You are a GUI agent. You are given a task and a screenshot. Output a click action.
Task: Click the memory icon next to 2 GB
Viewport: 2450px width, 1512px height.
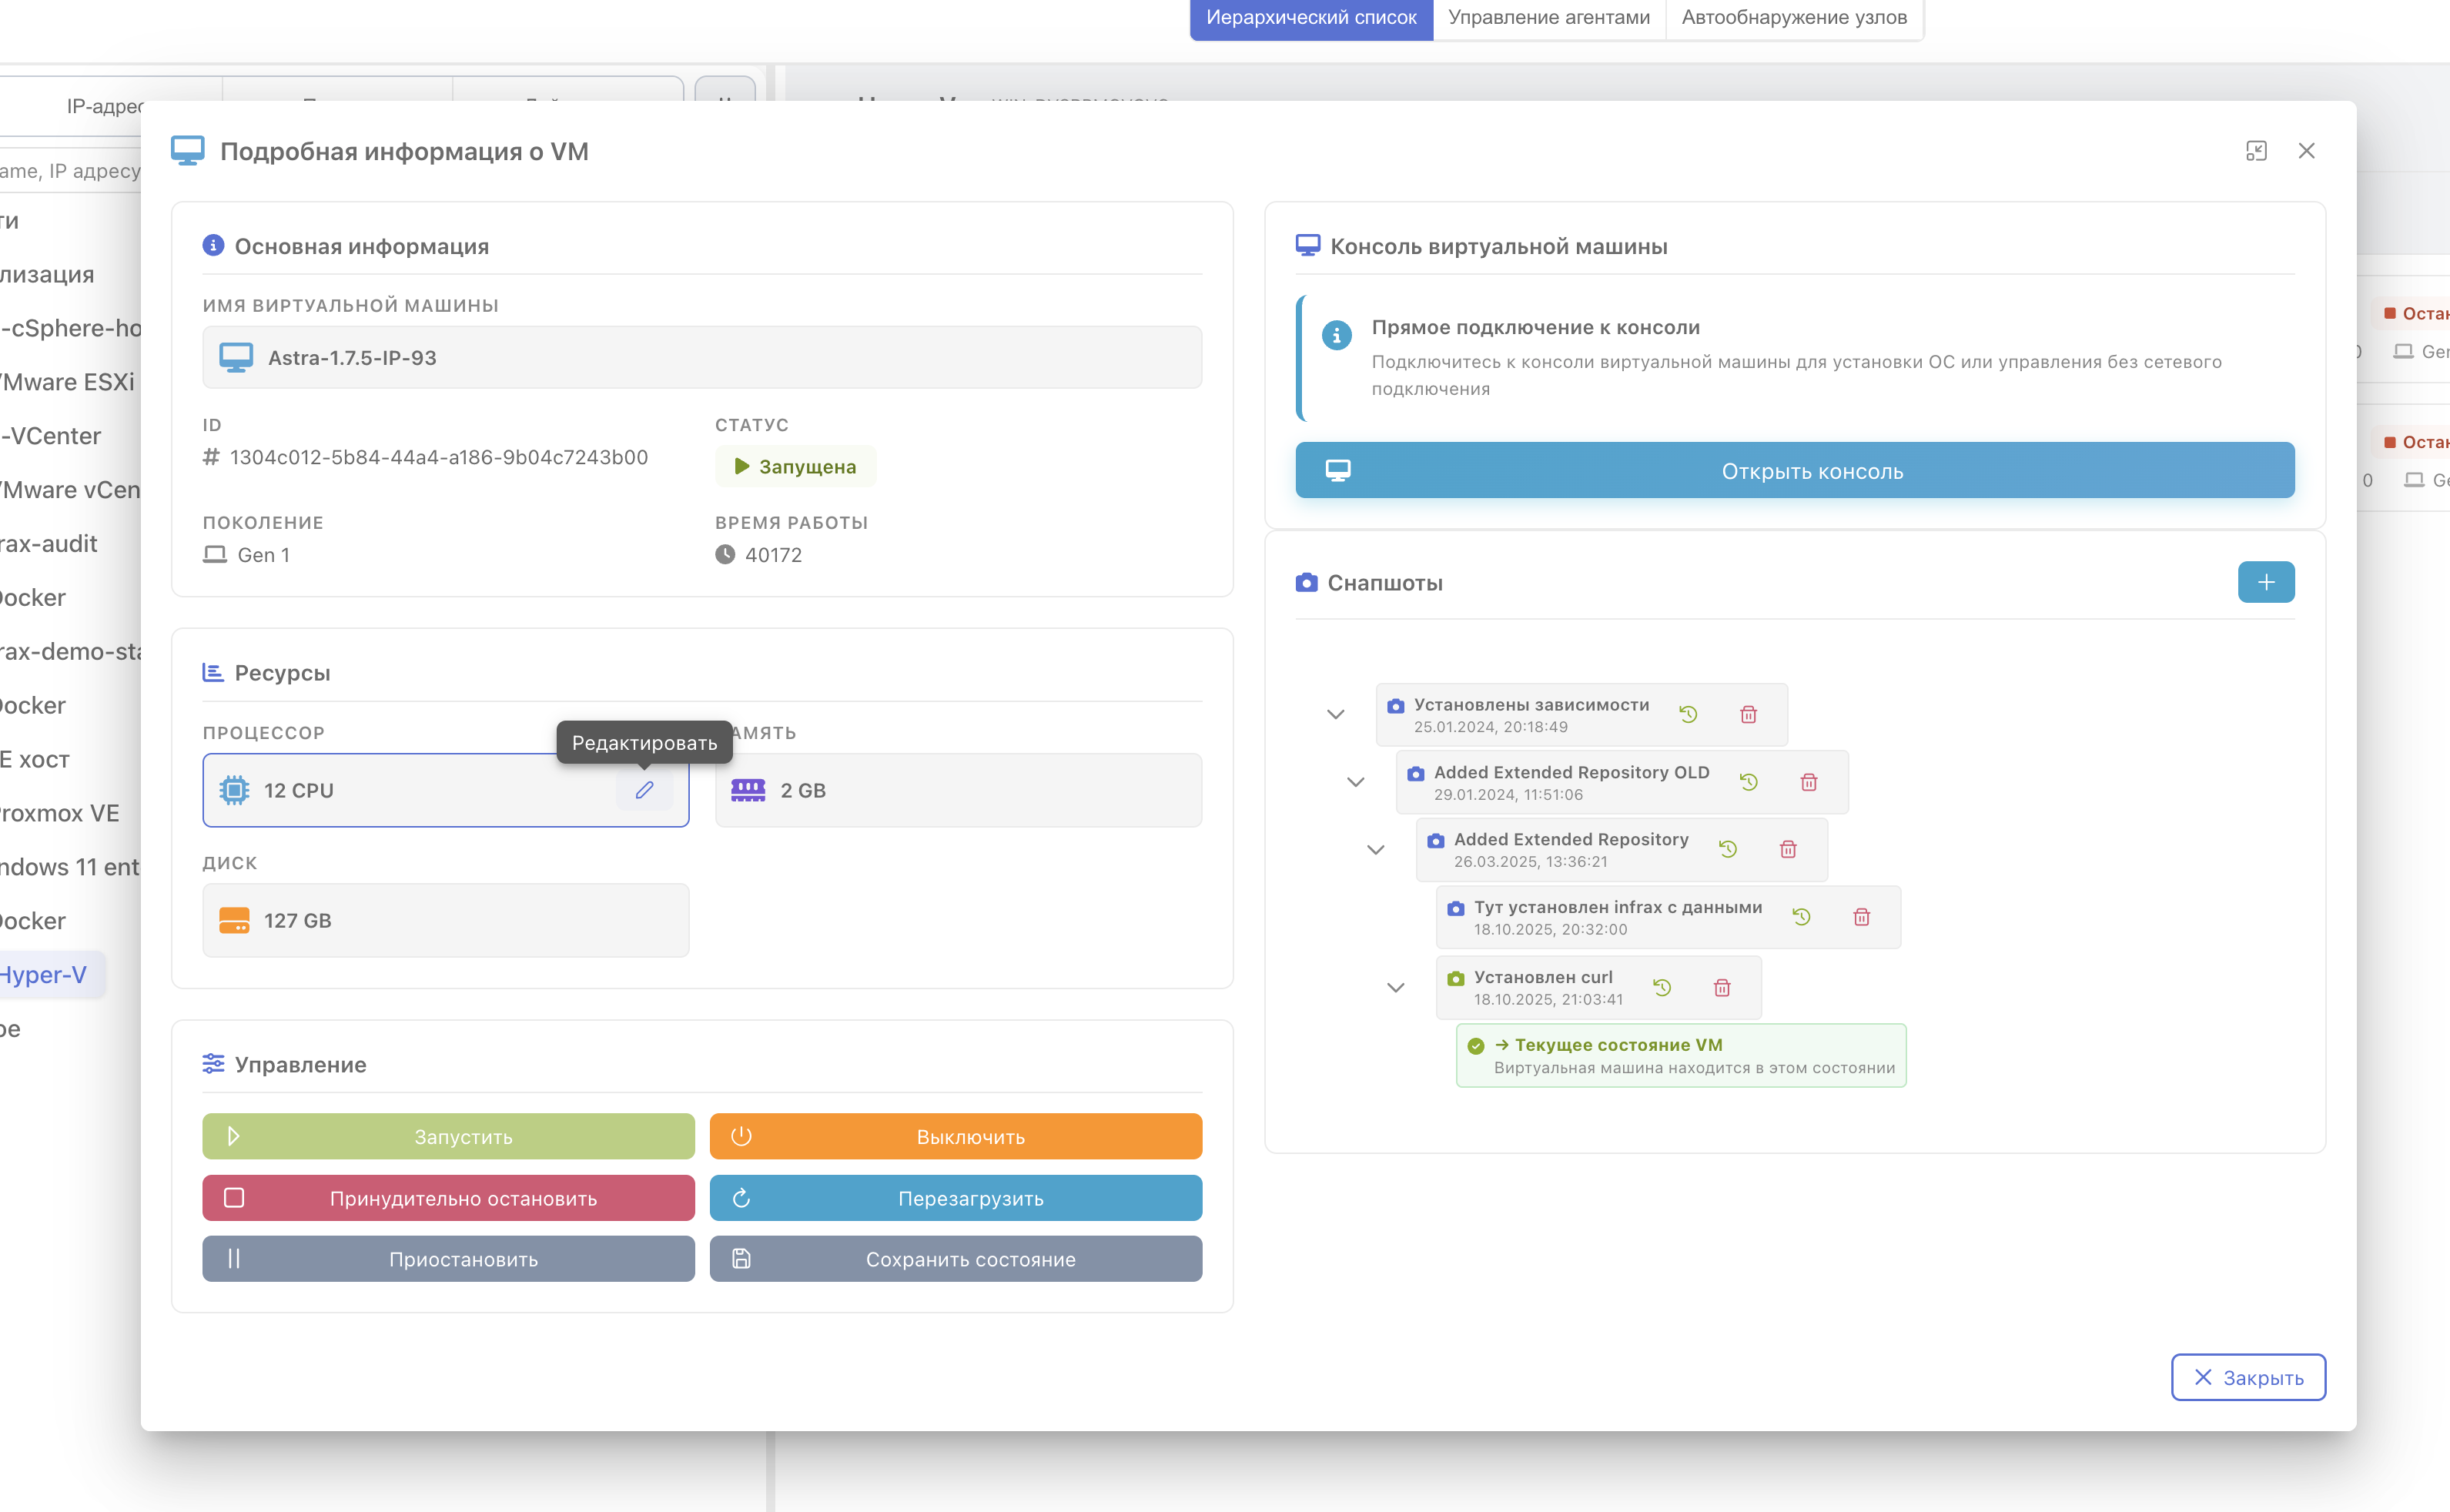tap(748, 790)
